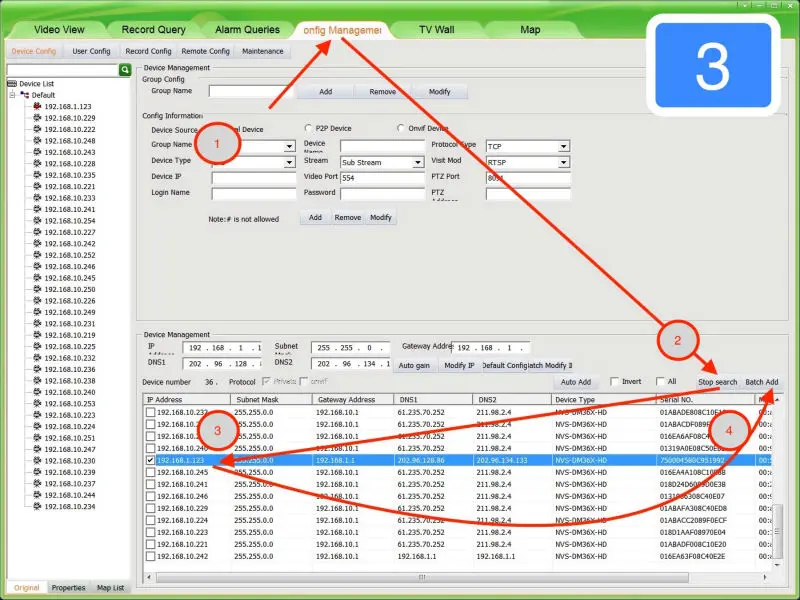The height and width of the screenshot is (600, 800).
Task: Tick the 192.168.10.246 row checkbox in table
Action: click(151, 496)
